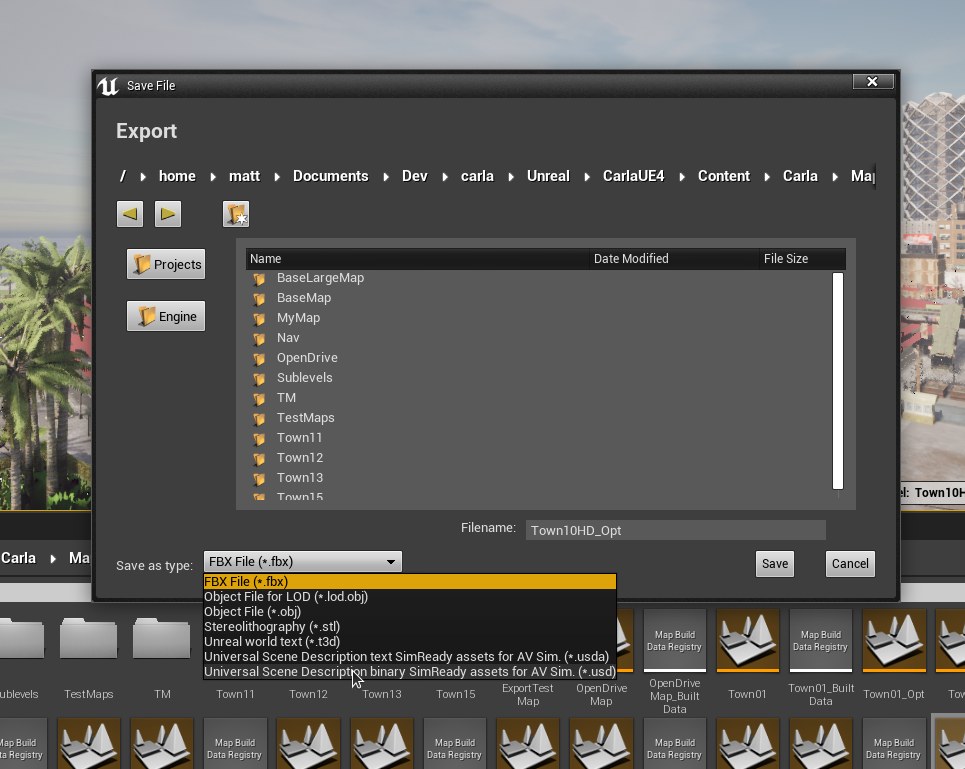Viewport: 965px width, 769px height.
Task: Open the Town01 map thumbnail
Action: point(747,640)
